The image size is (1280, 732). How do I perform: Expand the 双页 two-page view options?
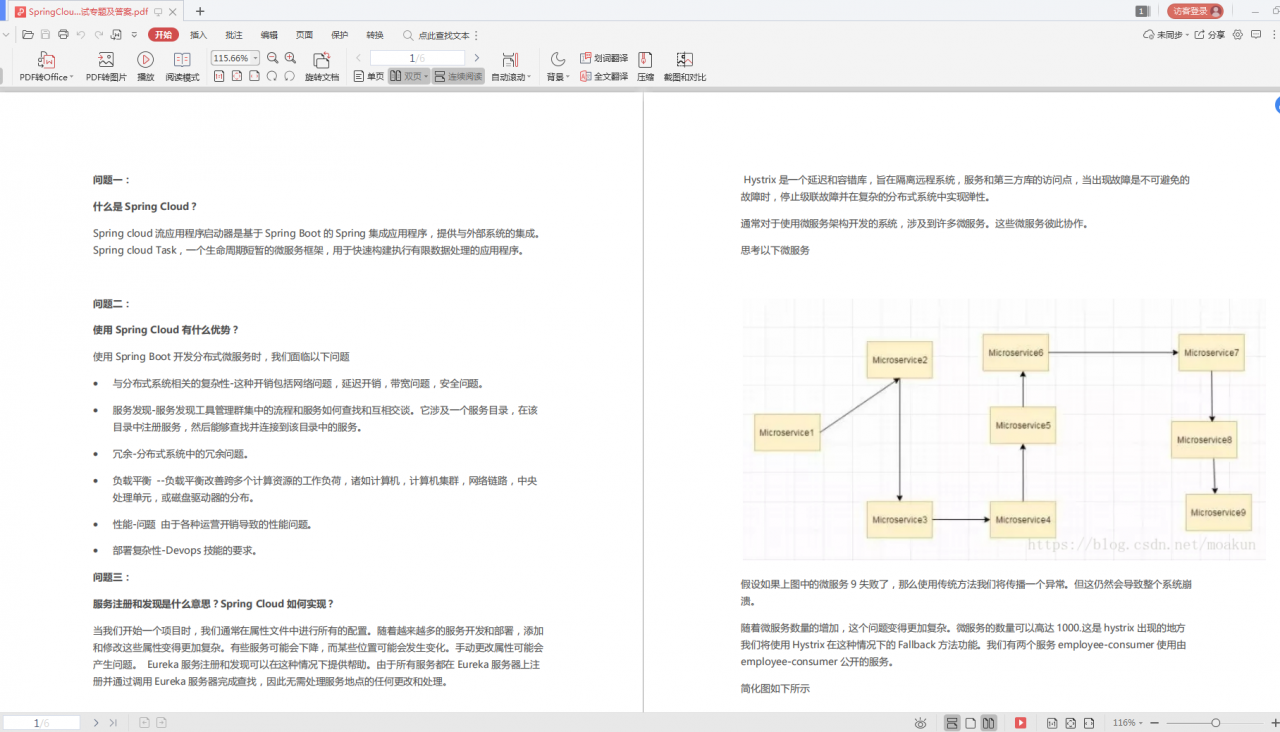tap(424, 76)
